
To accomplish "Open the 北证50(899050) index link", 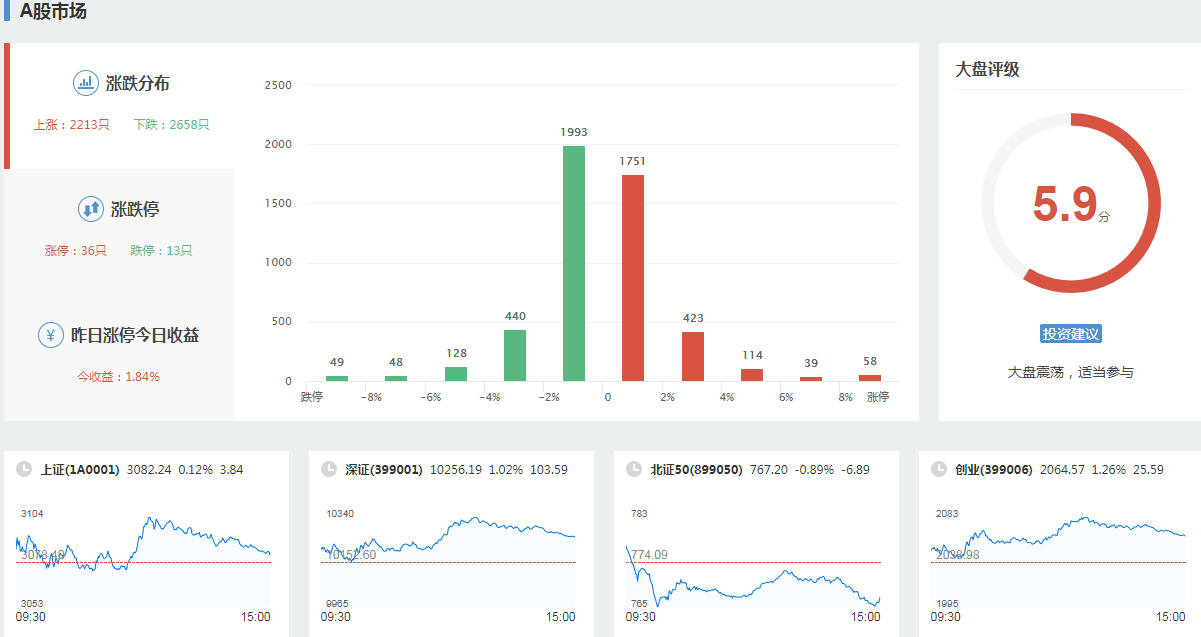I will pyautogui.click(x=696, y=469).
